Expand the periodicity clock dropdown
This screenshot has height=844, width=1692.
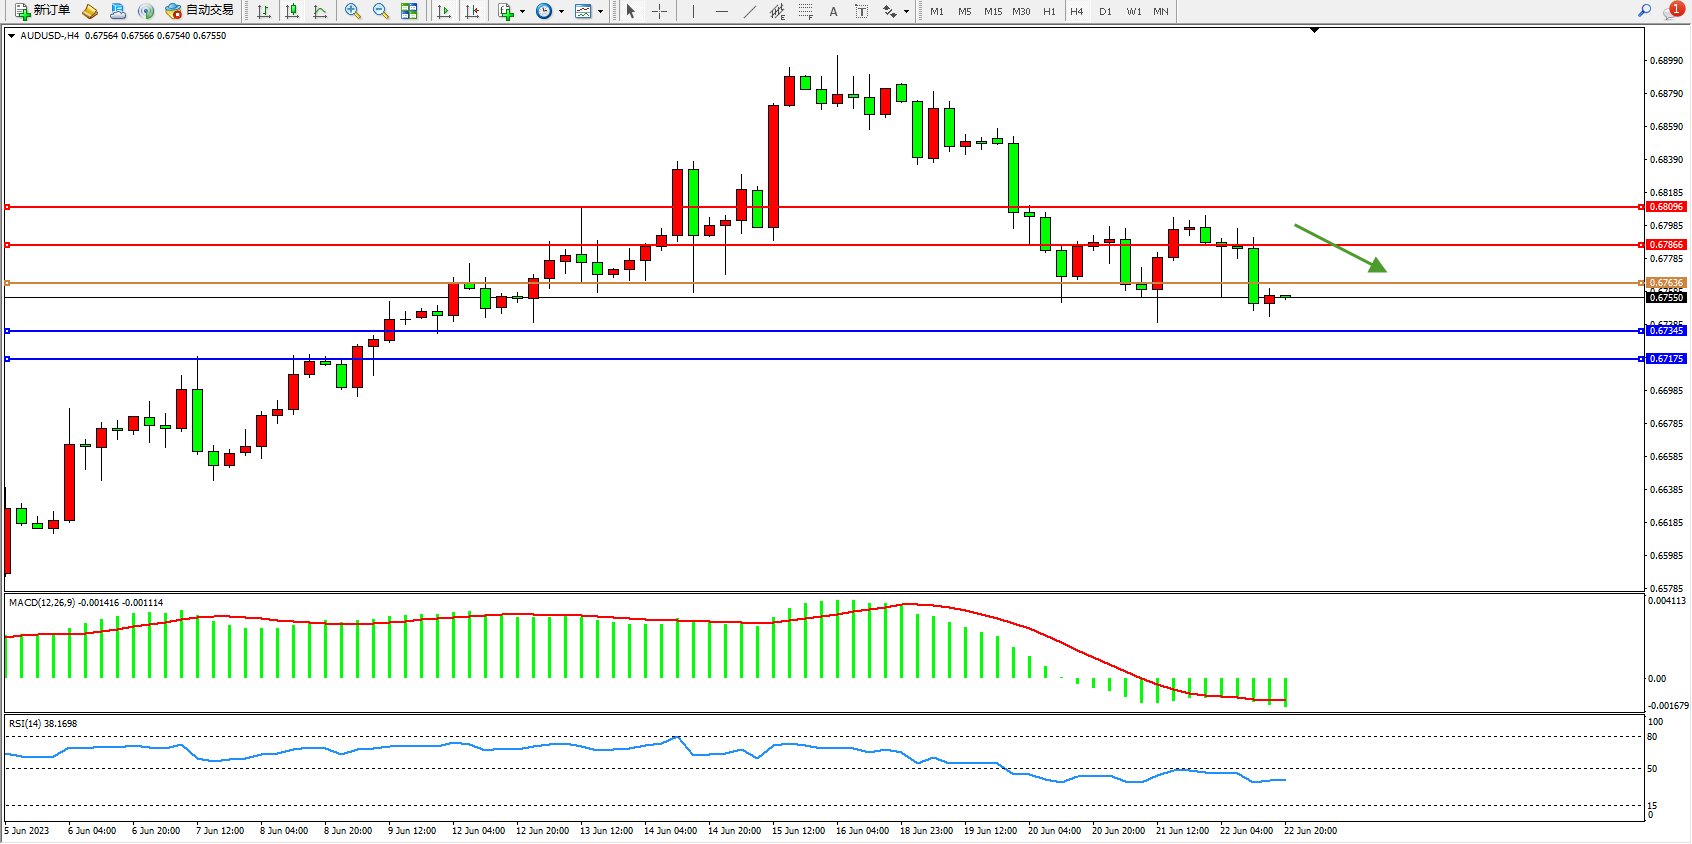point(561,12)
